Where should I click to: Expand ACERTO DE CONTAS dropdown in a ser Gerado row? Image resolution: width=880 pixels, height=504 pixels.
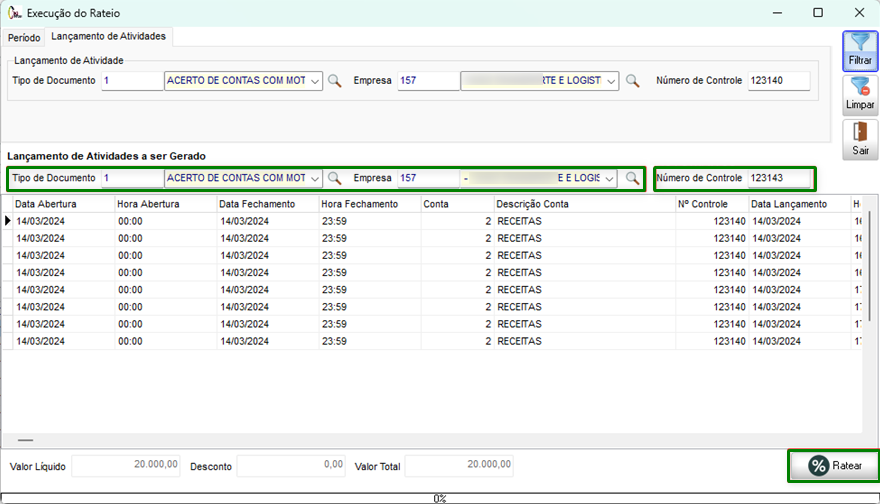(315, 178)
